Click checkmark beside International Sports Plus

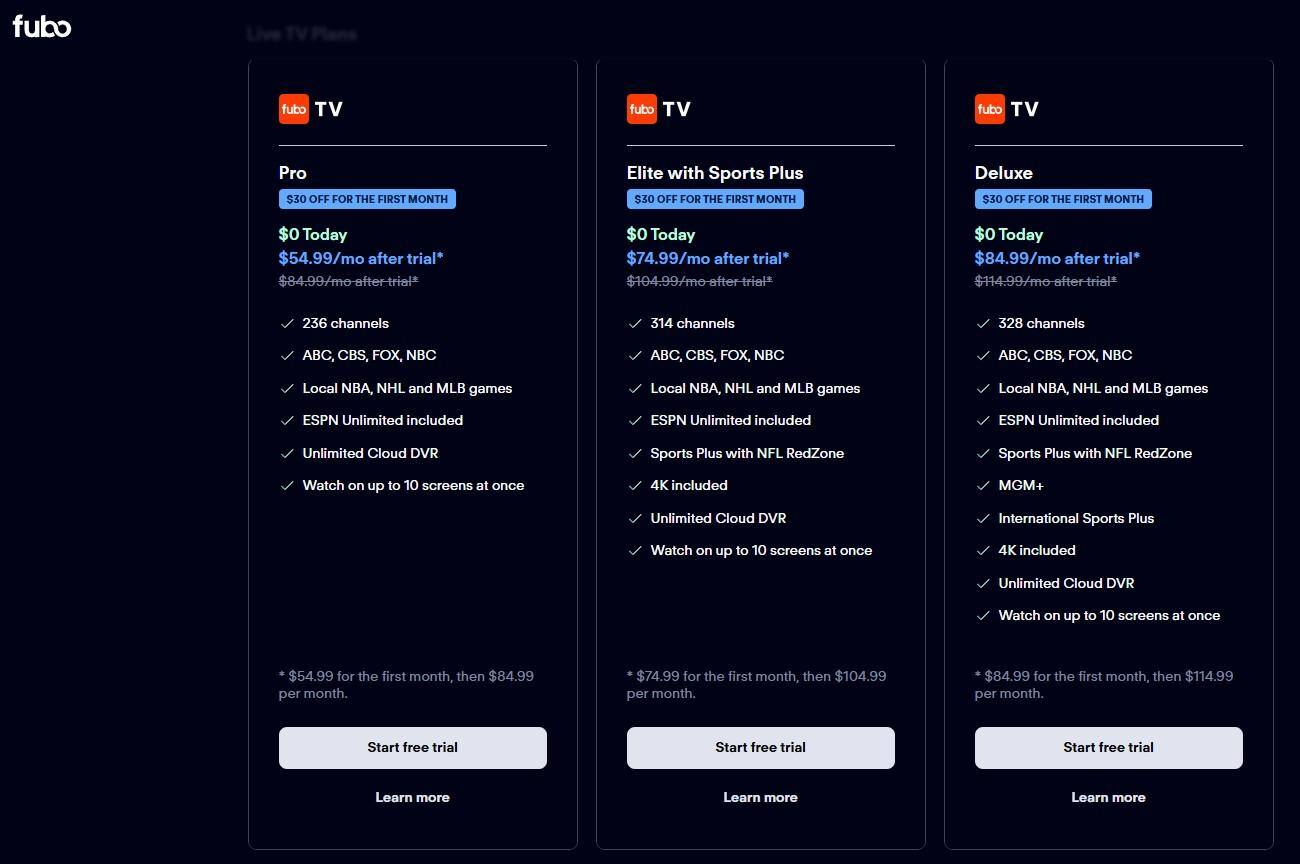[983, 519]
